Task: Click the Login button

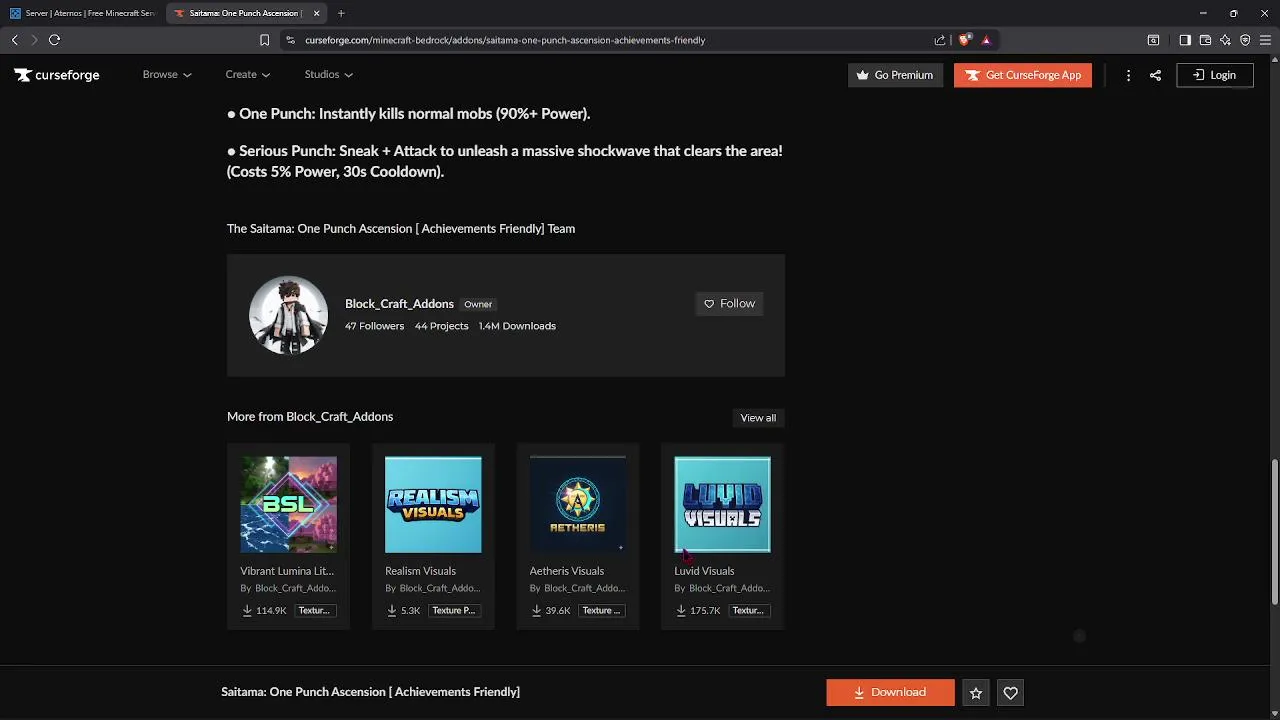Action: click(1214, 75)
